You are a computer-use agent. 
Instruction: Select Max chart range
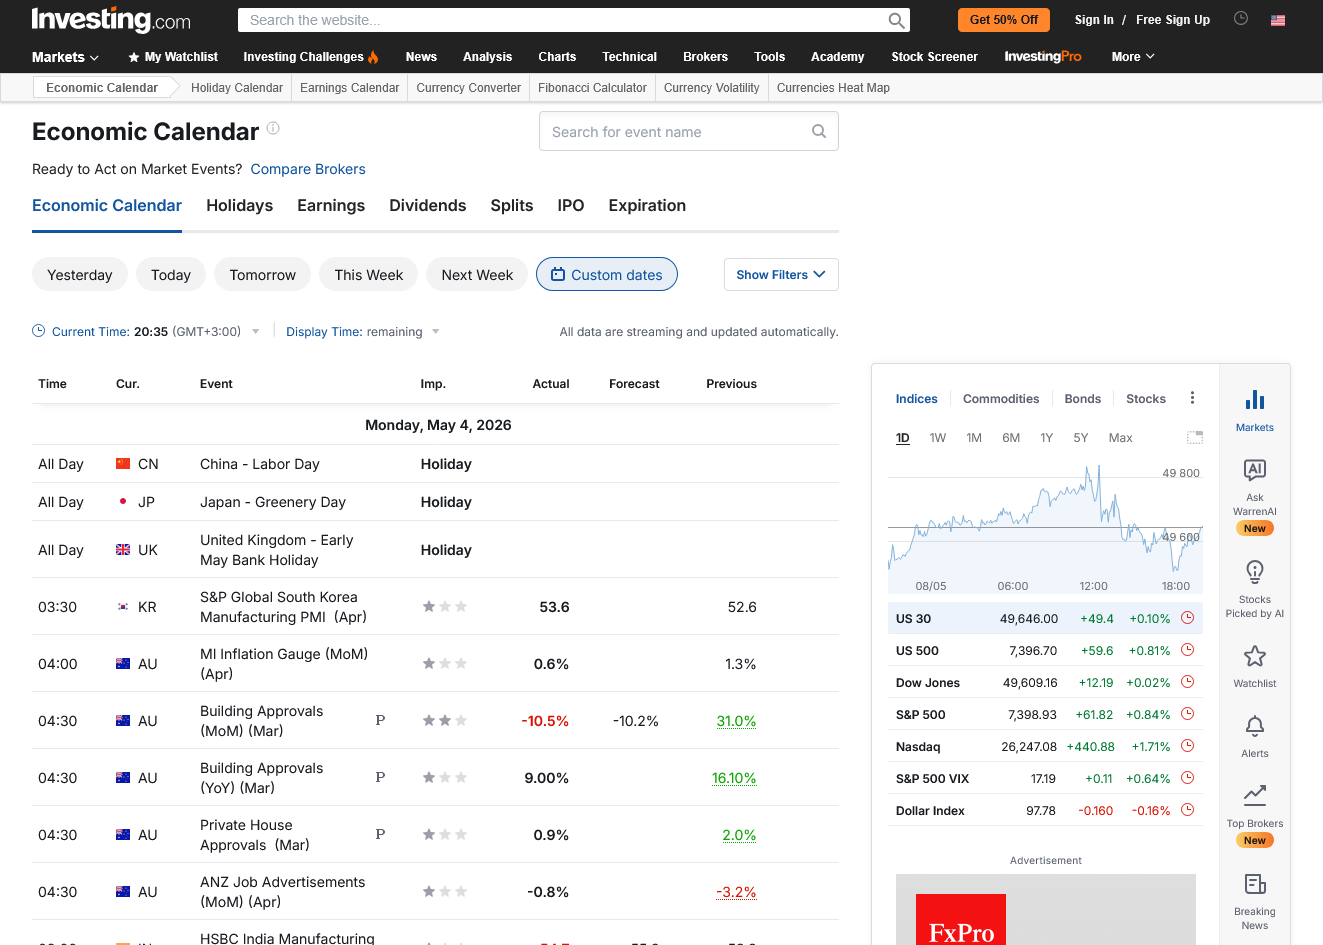point(1121,438)
